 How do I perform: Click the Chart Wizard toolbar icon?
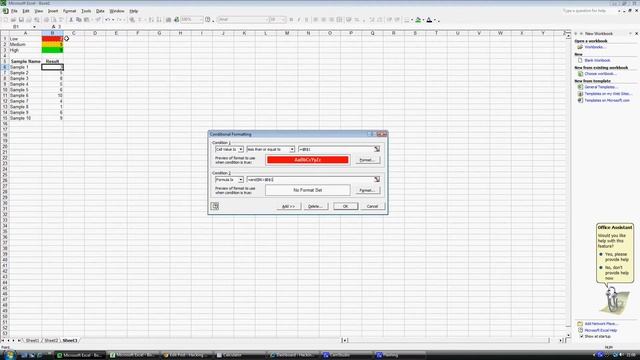[x=168, y=20]
